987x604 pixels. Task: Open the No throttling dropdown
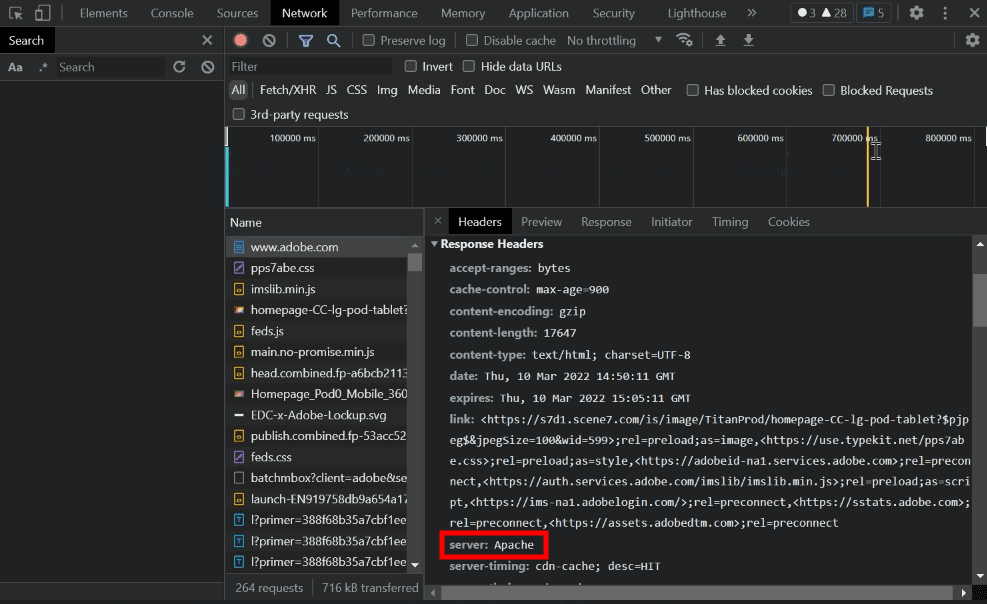[601, 40]
